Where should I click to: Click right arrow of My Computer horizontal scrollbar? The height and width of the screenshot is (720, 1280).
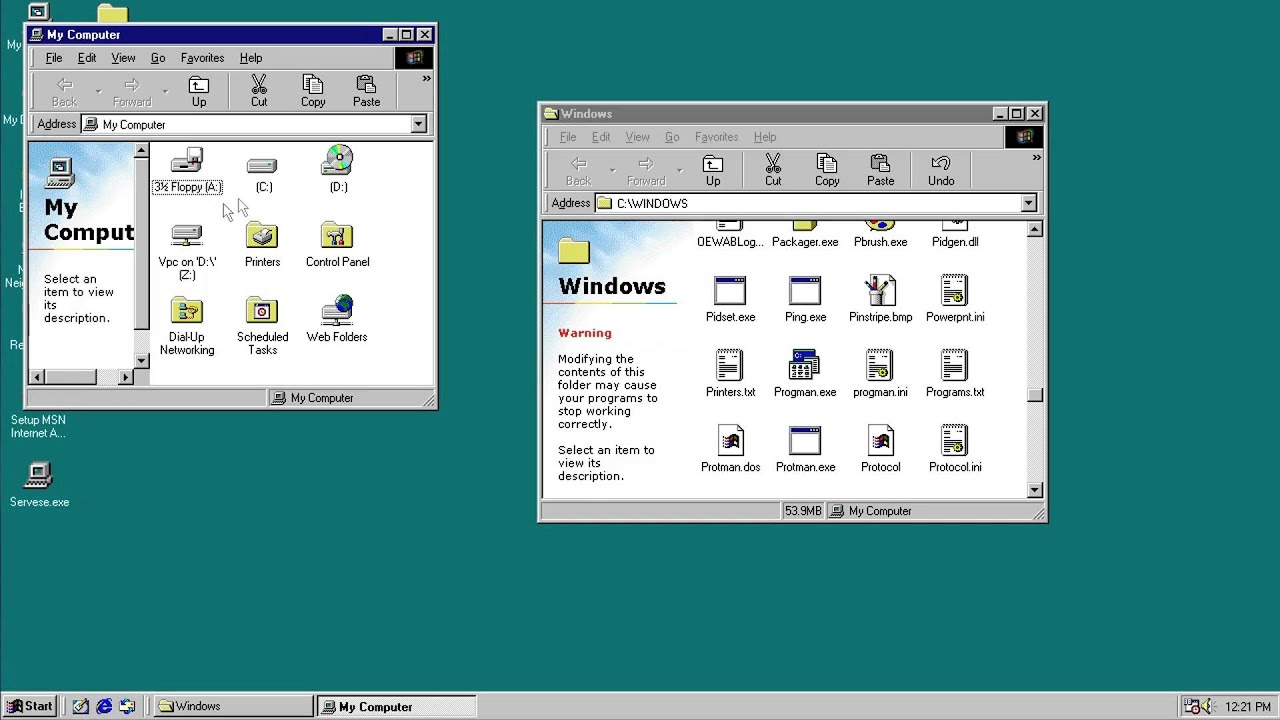click(126, 377)
